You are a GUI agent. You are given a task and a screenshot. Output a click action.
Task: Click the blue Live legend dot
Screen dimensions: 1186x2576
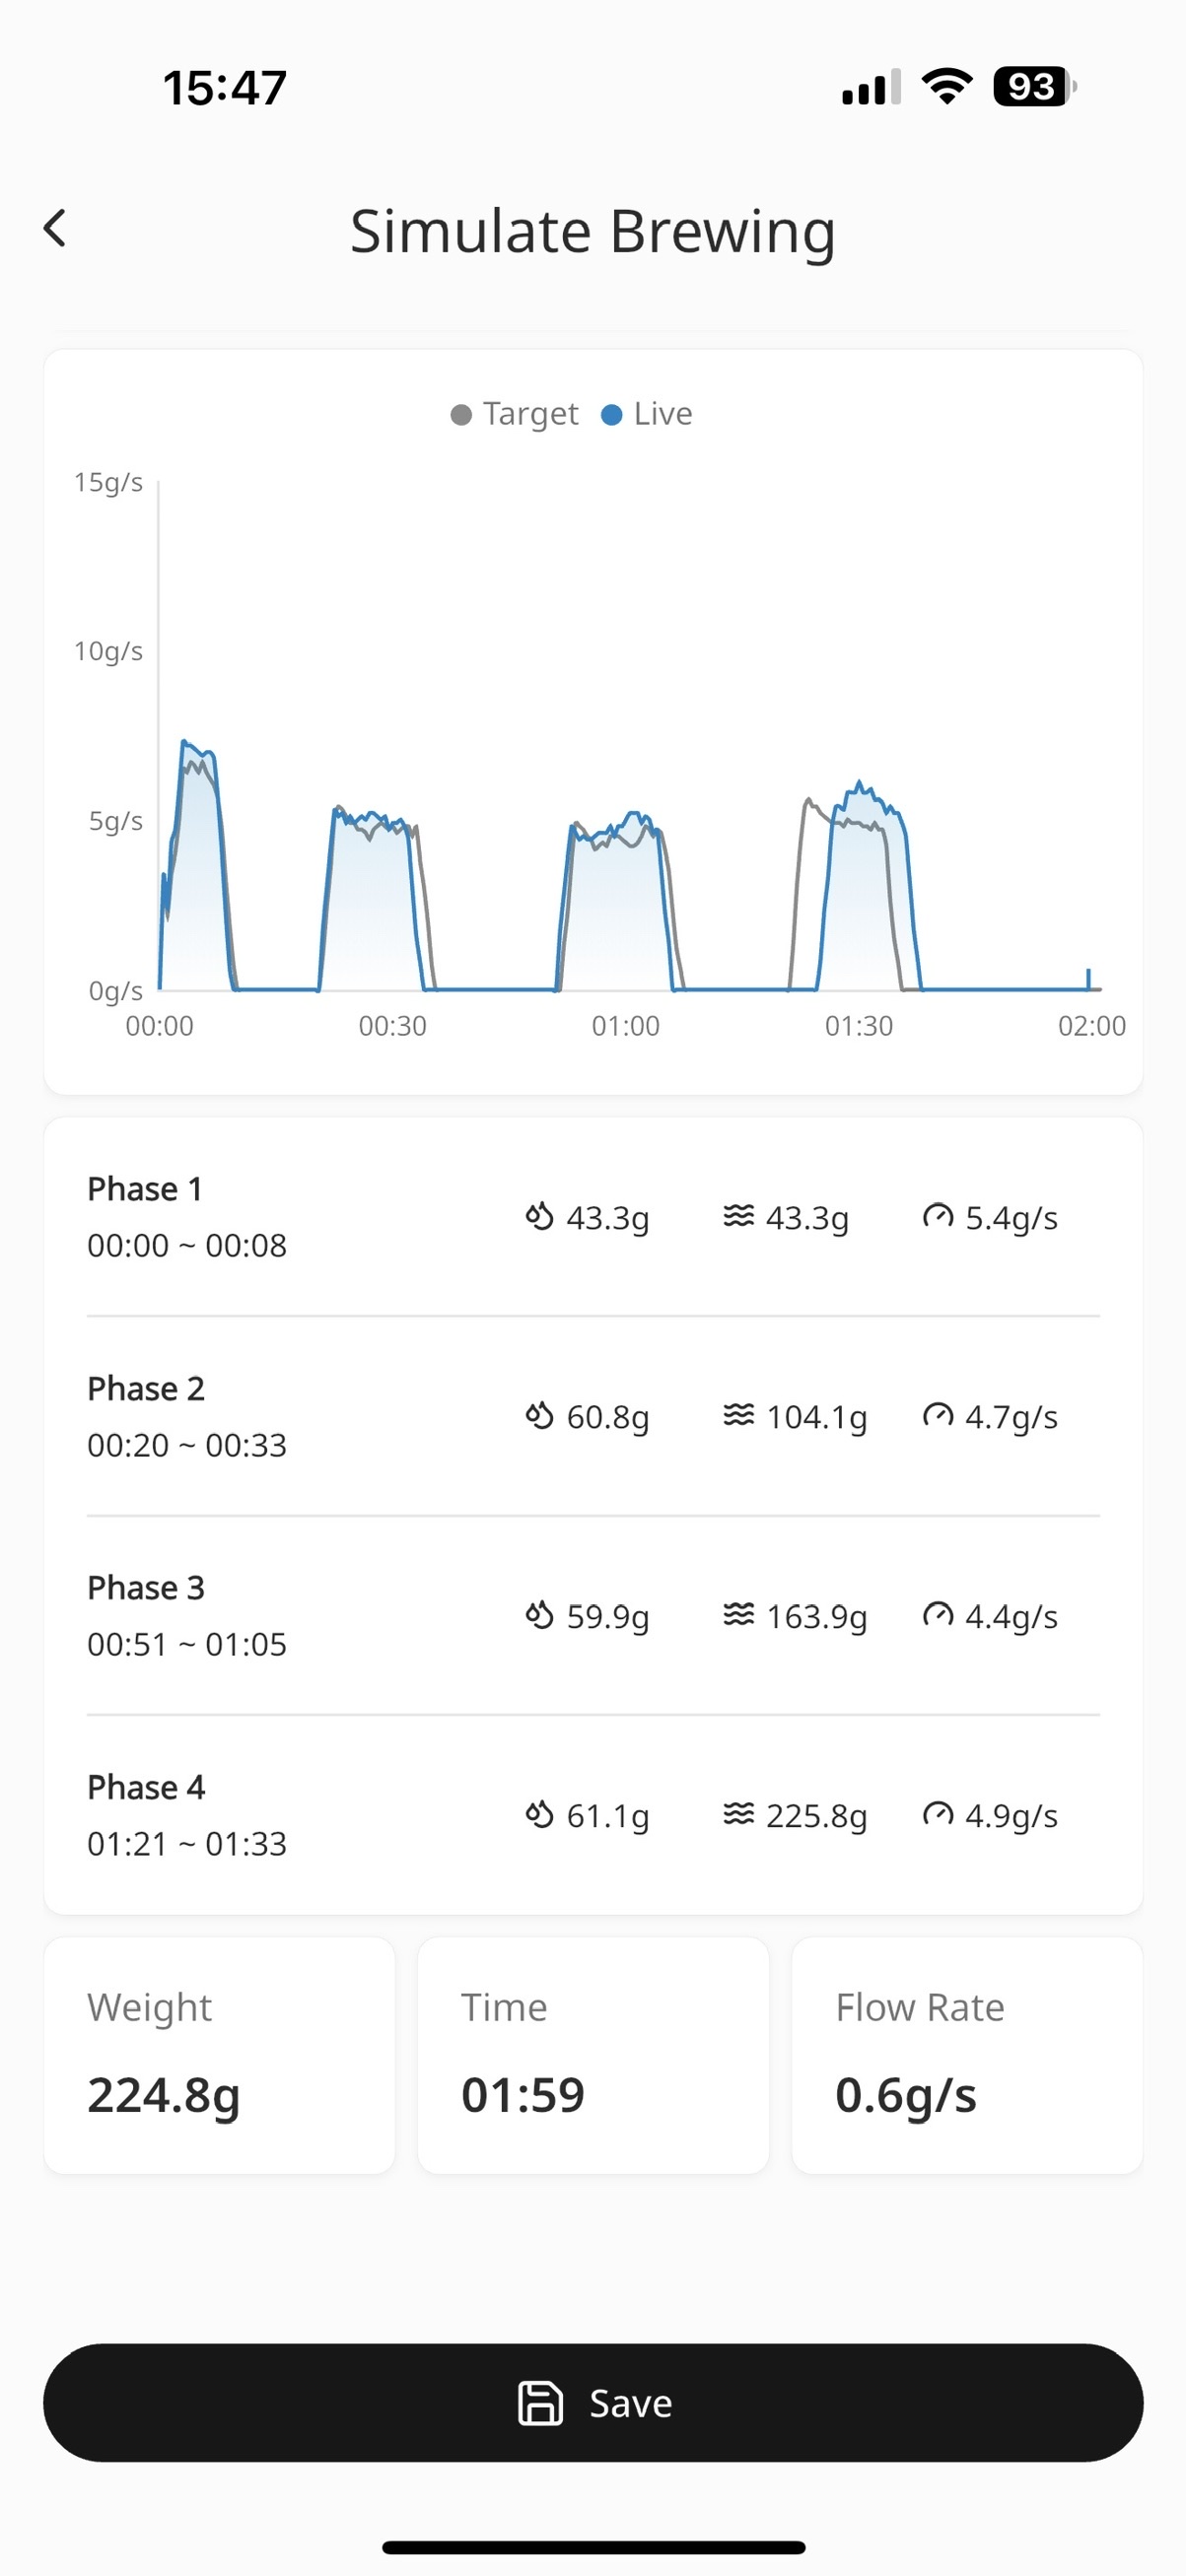(x=612, y=415)
